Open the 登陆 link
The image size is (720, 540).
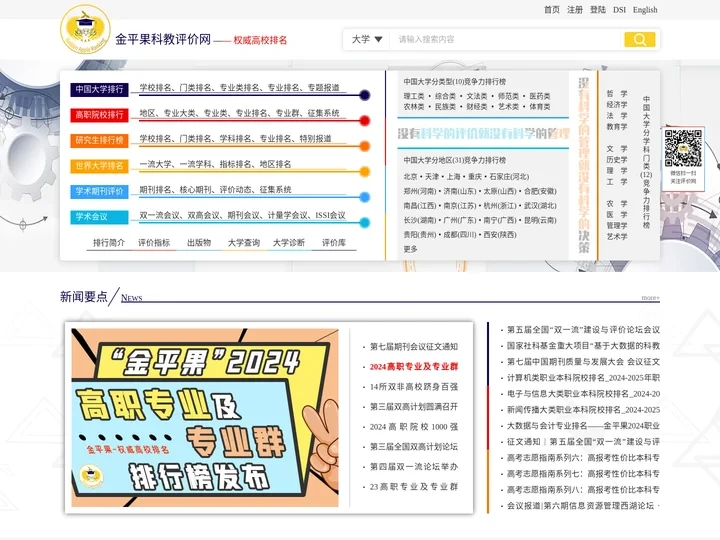click(597, 10)
